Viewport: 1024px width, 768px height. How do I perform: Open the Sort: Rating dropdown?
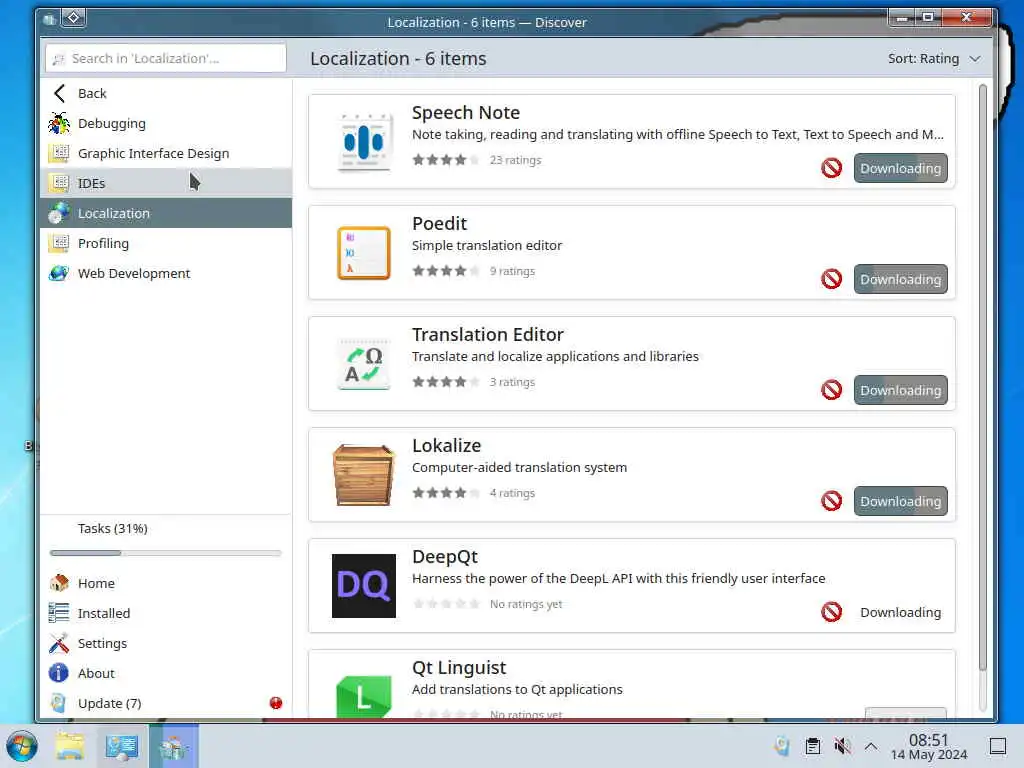tap(934, 58)
